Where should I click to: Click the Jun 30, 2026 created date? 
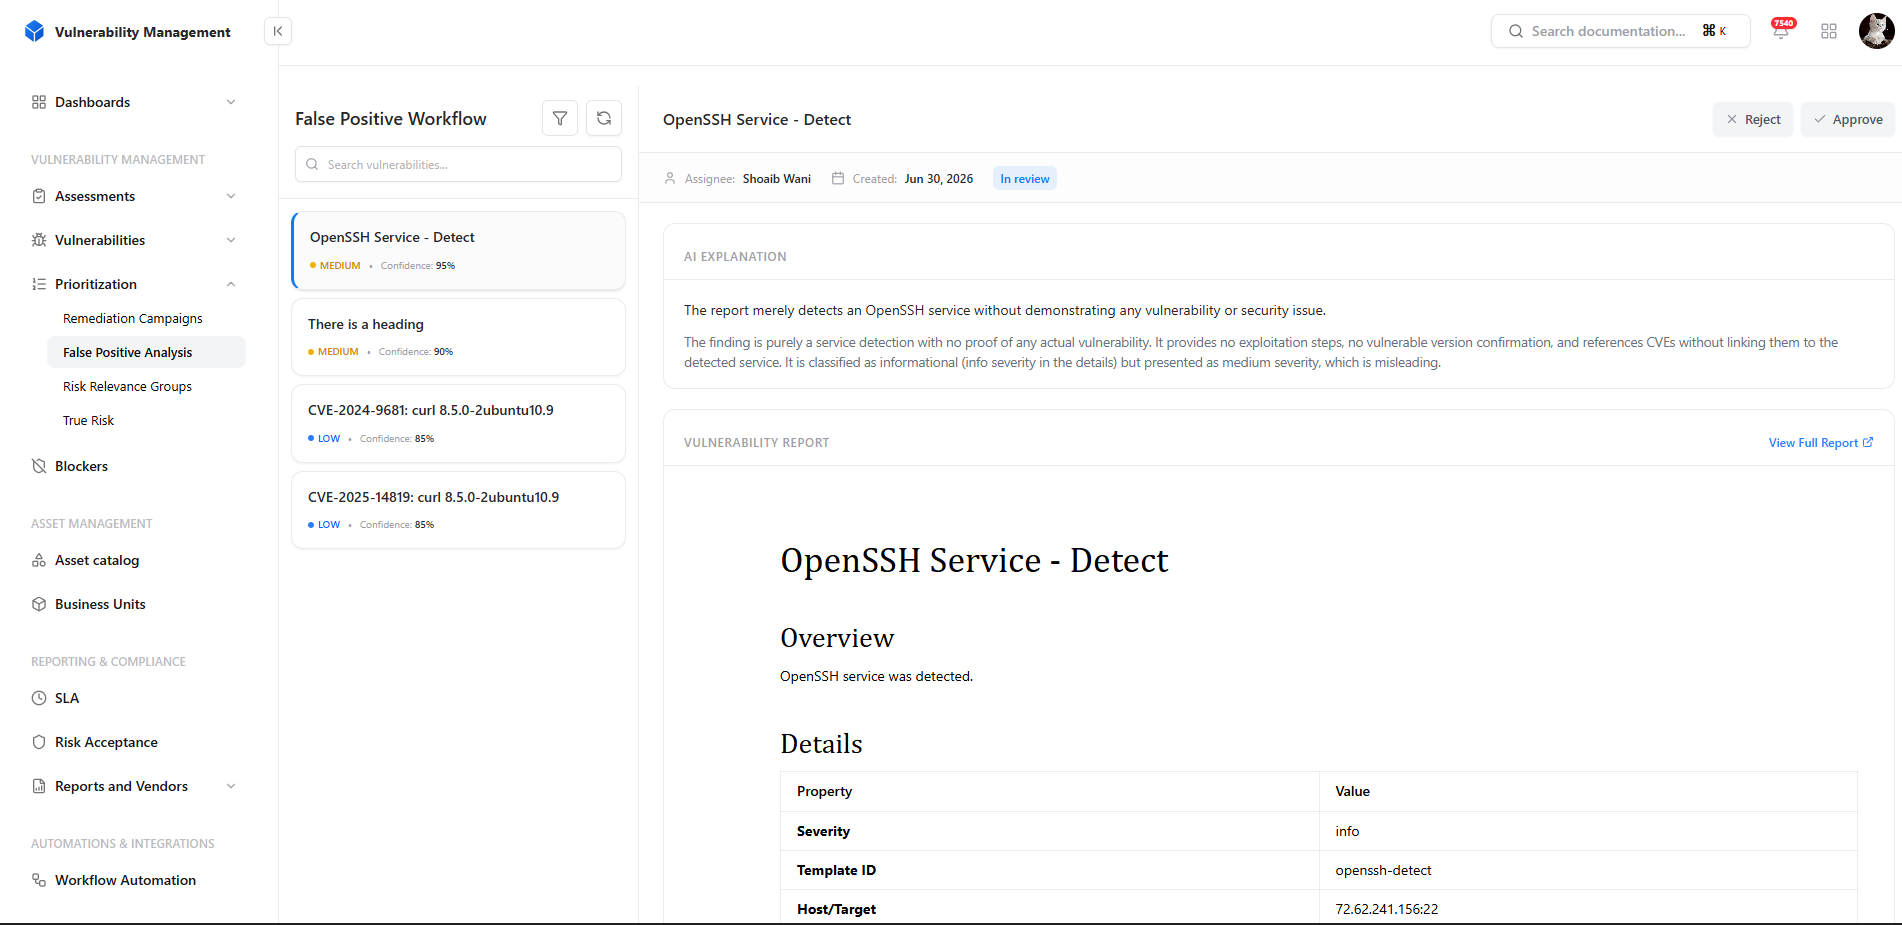(938, 178)
